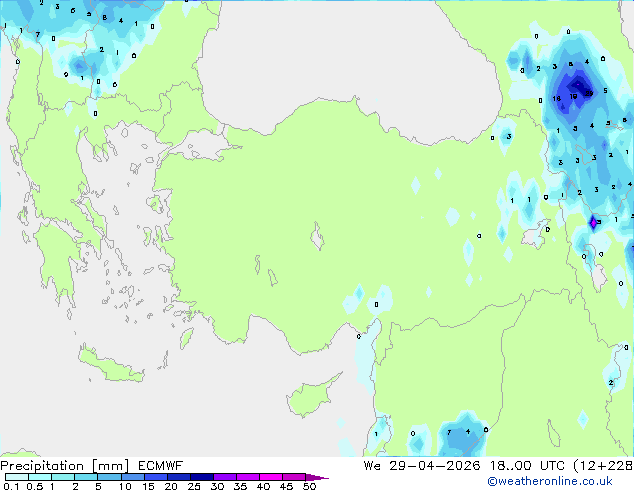Click the "ECMWF" model label

pos(161,466)
